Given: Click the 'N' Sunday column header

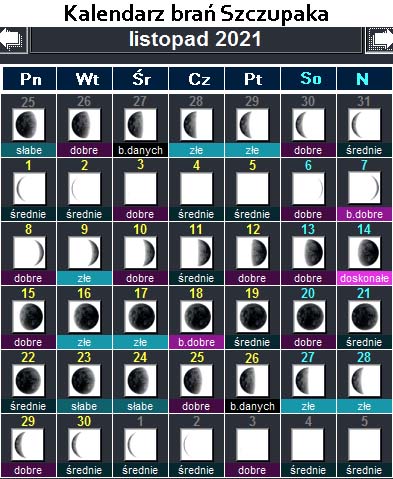Looking at the screenshot, I should tap(364, 79).
